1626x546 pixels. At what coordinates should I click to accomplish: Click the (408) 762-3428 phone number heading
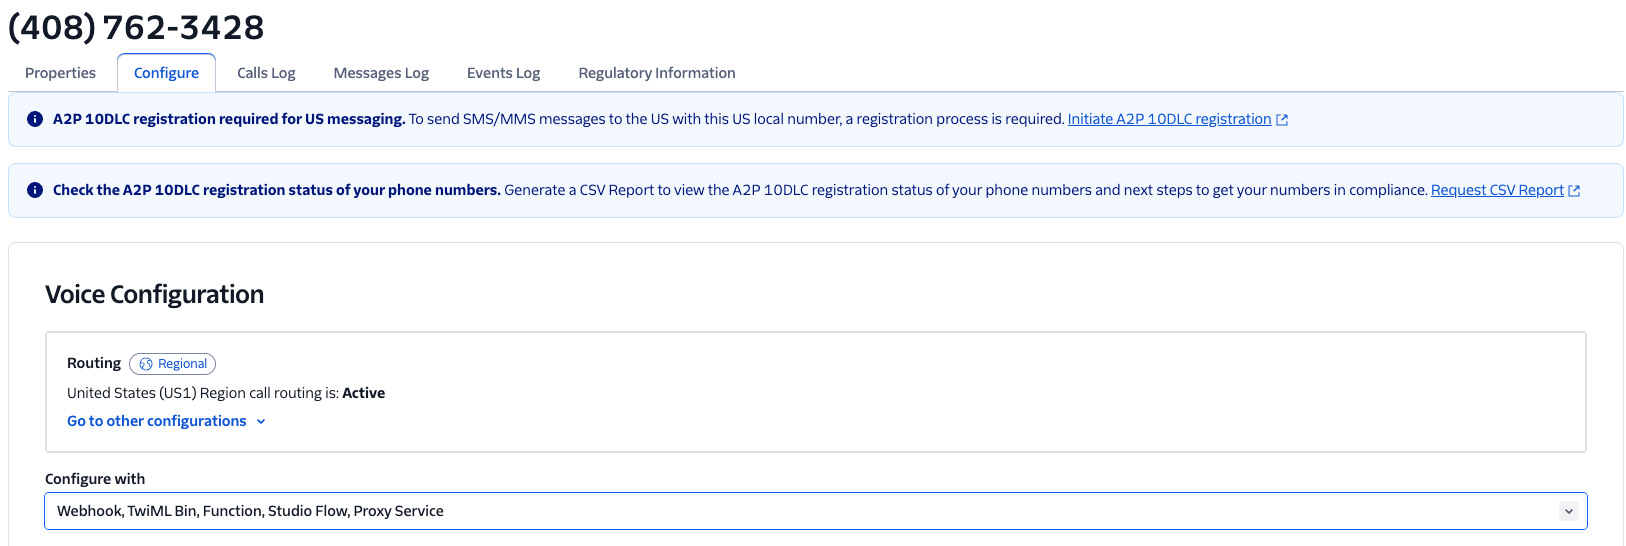point(136,27)
